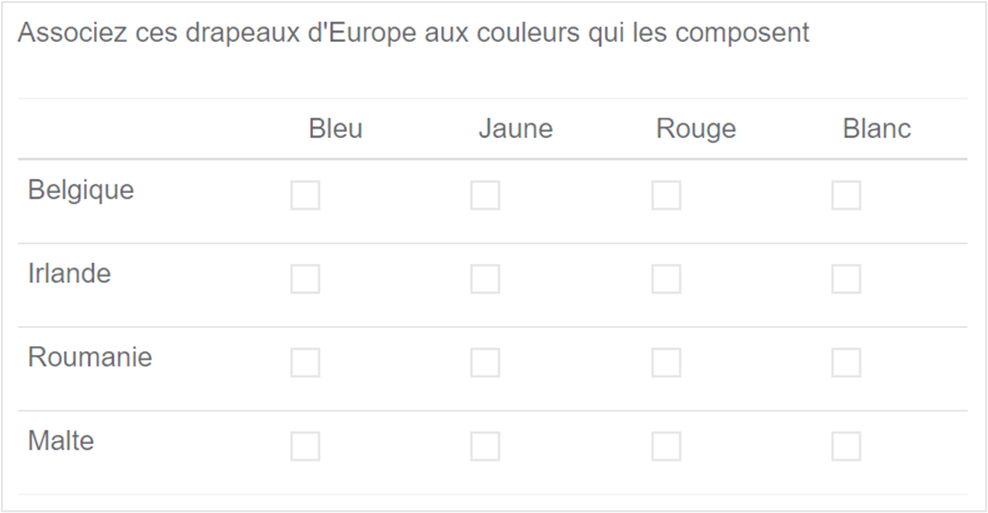Screen dimensions: 988x513
Task: Check Jaune for Roumanie
Action: tap(485, 362)
